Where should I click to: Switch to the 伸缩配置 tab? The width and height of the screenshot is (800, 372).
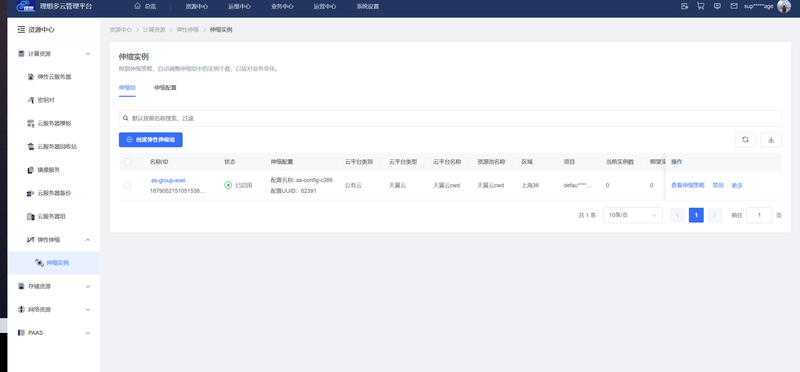[165, 88]
